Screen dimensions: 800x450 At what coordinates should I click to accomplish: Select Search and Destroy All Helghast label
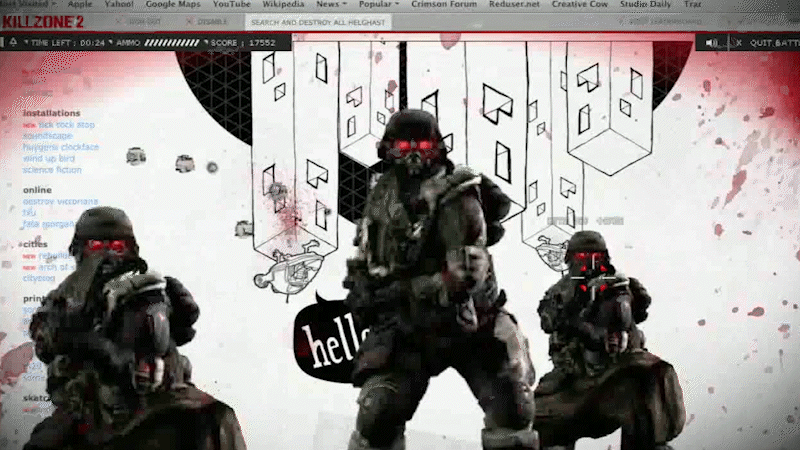(318, 22)
